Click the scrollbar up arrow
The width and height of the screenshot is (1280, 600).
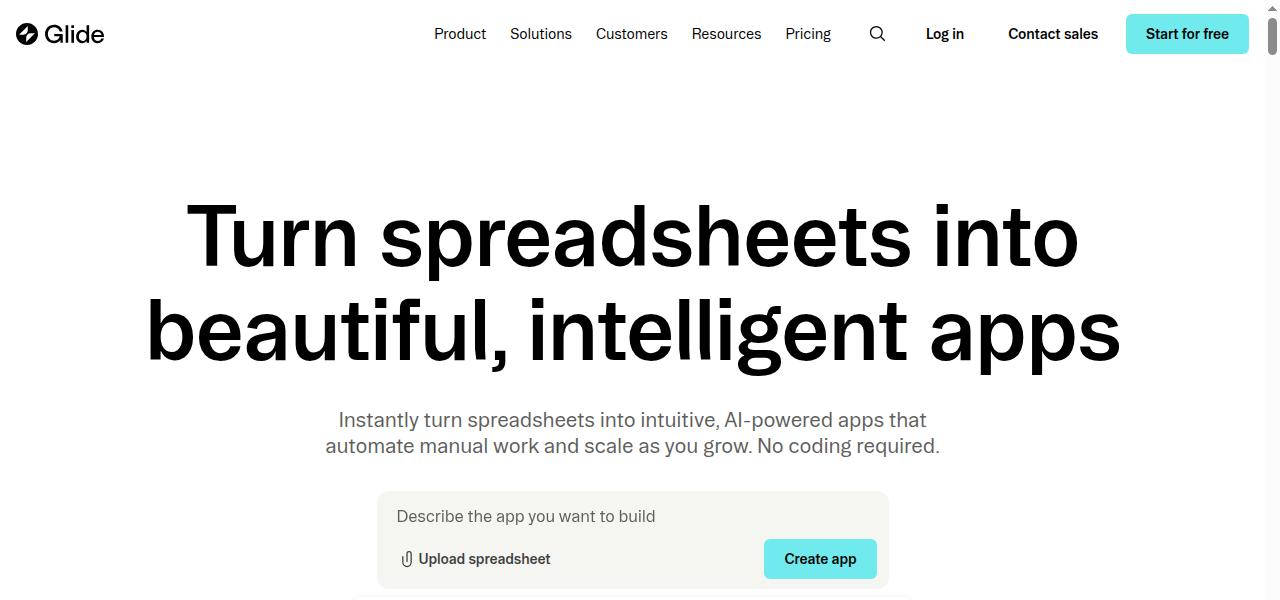pyautogui.click(x=1272, y=8)
